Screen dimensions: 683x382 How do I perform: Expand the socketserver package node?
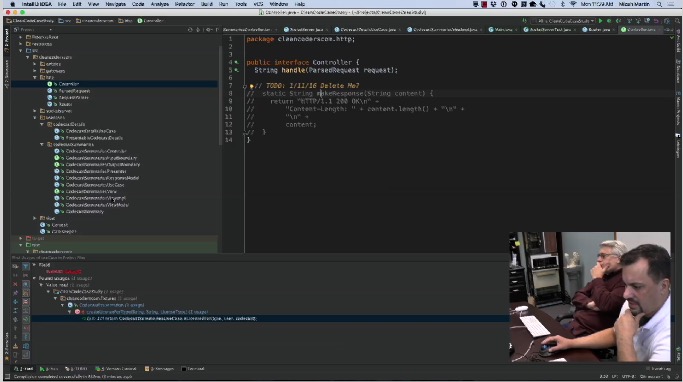coord(35,111)
